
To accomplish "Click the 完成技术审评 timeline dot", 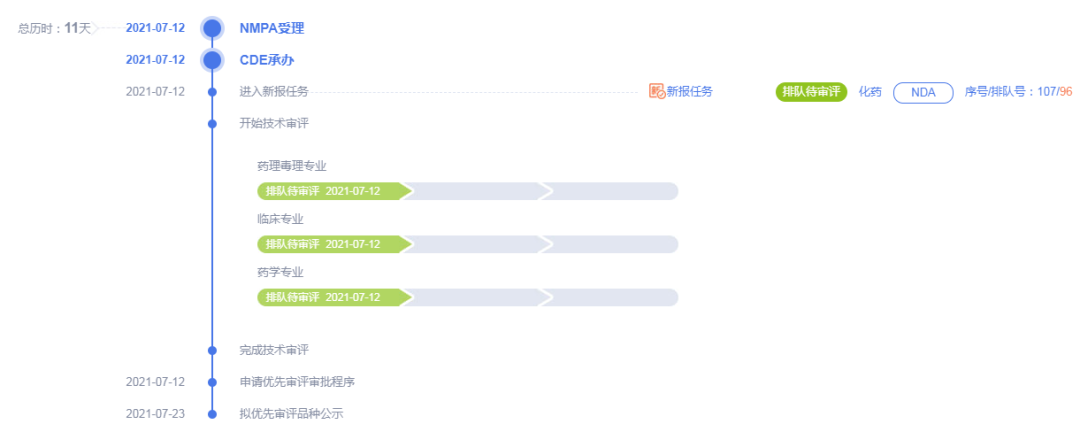I will coord(212,350).
